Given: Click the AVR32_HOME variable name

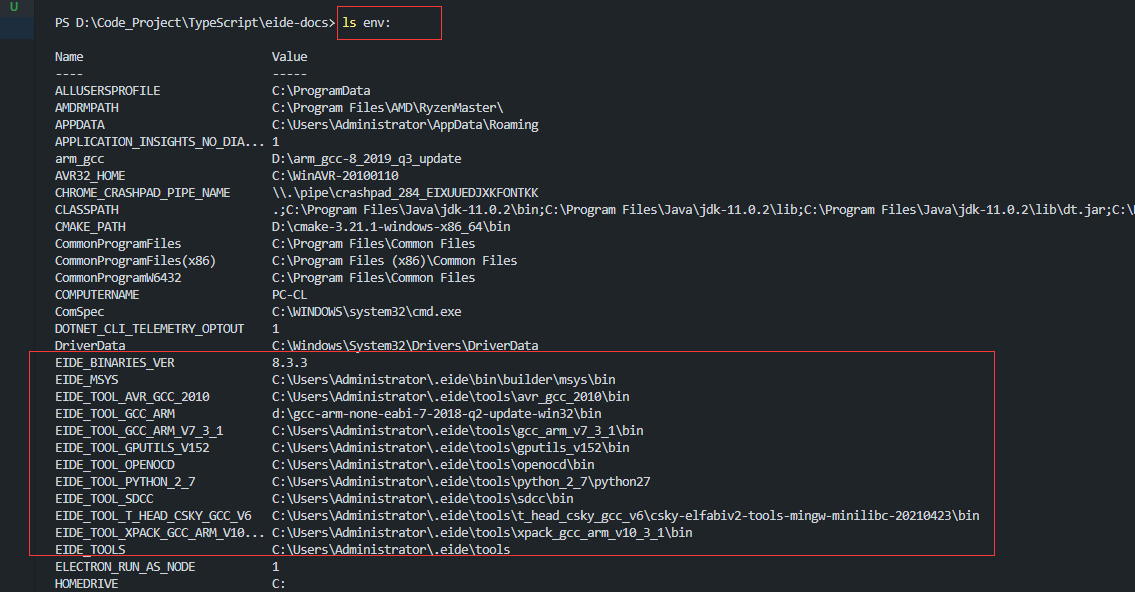Looking at the screenshot, I should pos(90,175).
